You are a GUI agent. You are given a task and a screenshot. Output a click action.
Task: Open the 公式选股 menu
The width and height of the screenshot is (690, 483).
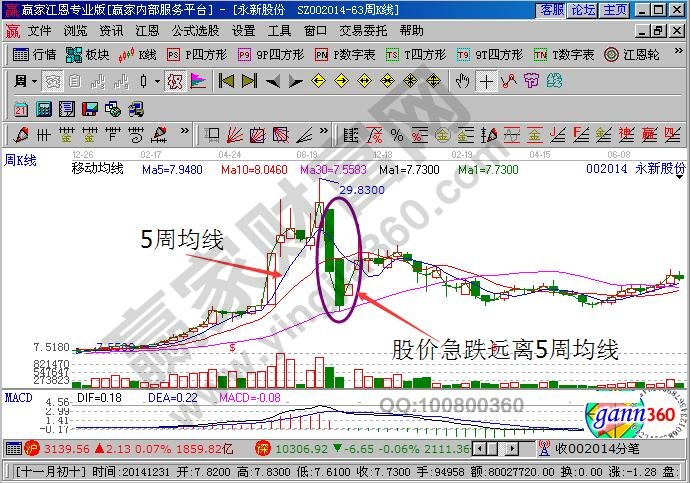pos(195,30)
